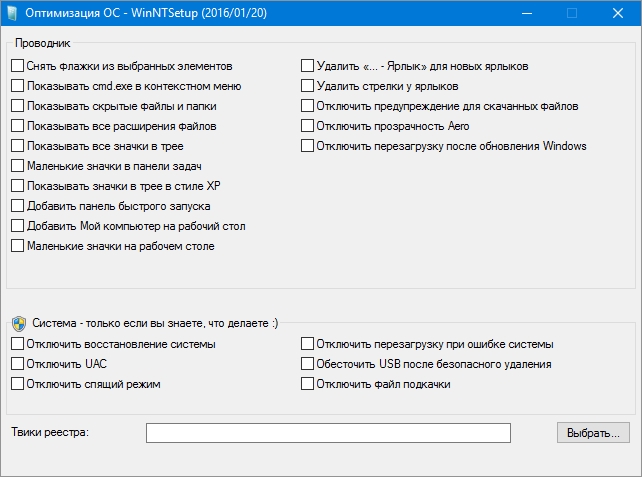Check 'Маленькие значки в панели задач'
This screenshot has height=477, width=642.
point(18,166)
